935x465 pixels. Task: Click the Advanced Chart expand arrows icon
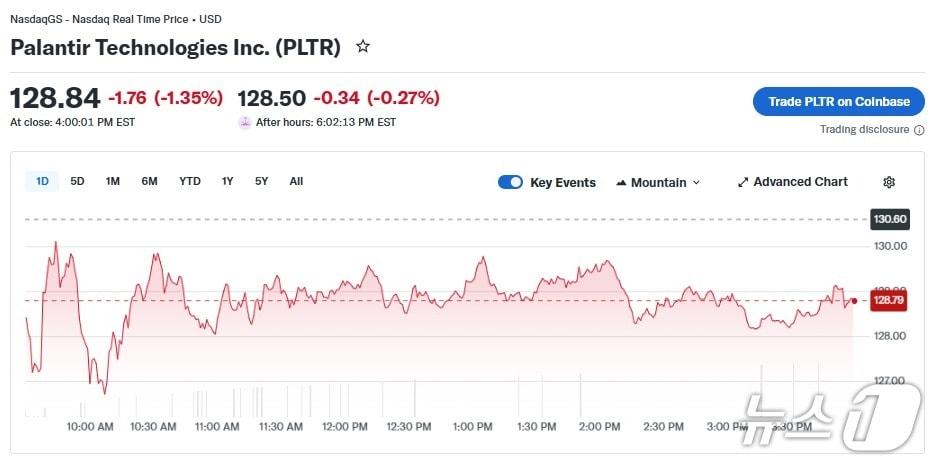[x=743, y=182]
